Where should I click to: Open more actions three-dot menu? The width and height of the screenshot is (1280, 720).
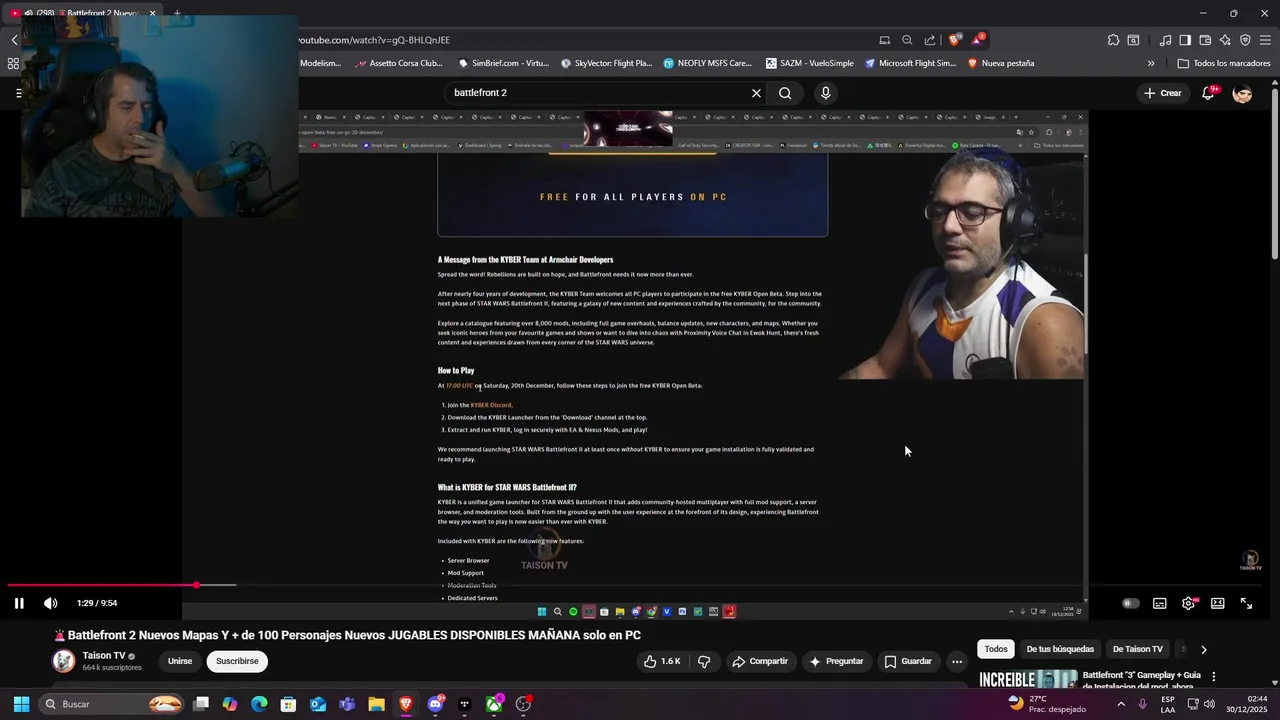pyautogui.click(x=957, y=661)
